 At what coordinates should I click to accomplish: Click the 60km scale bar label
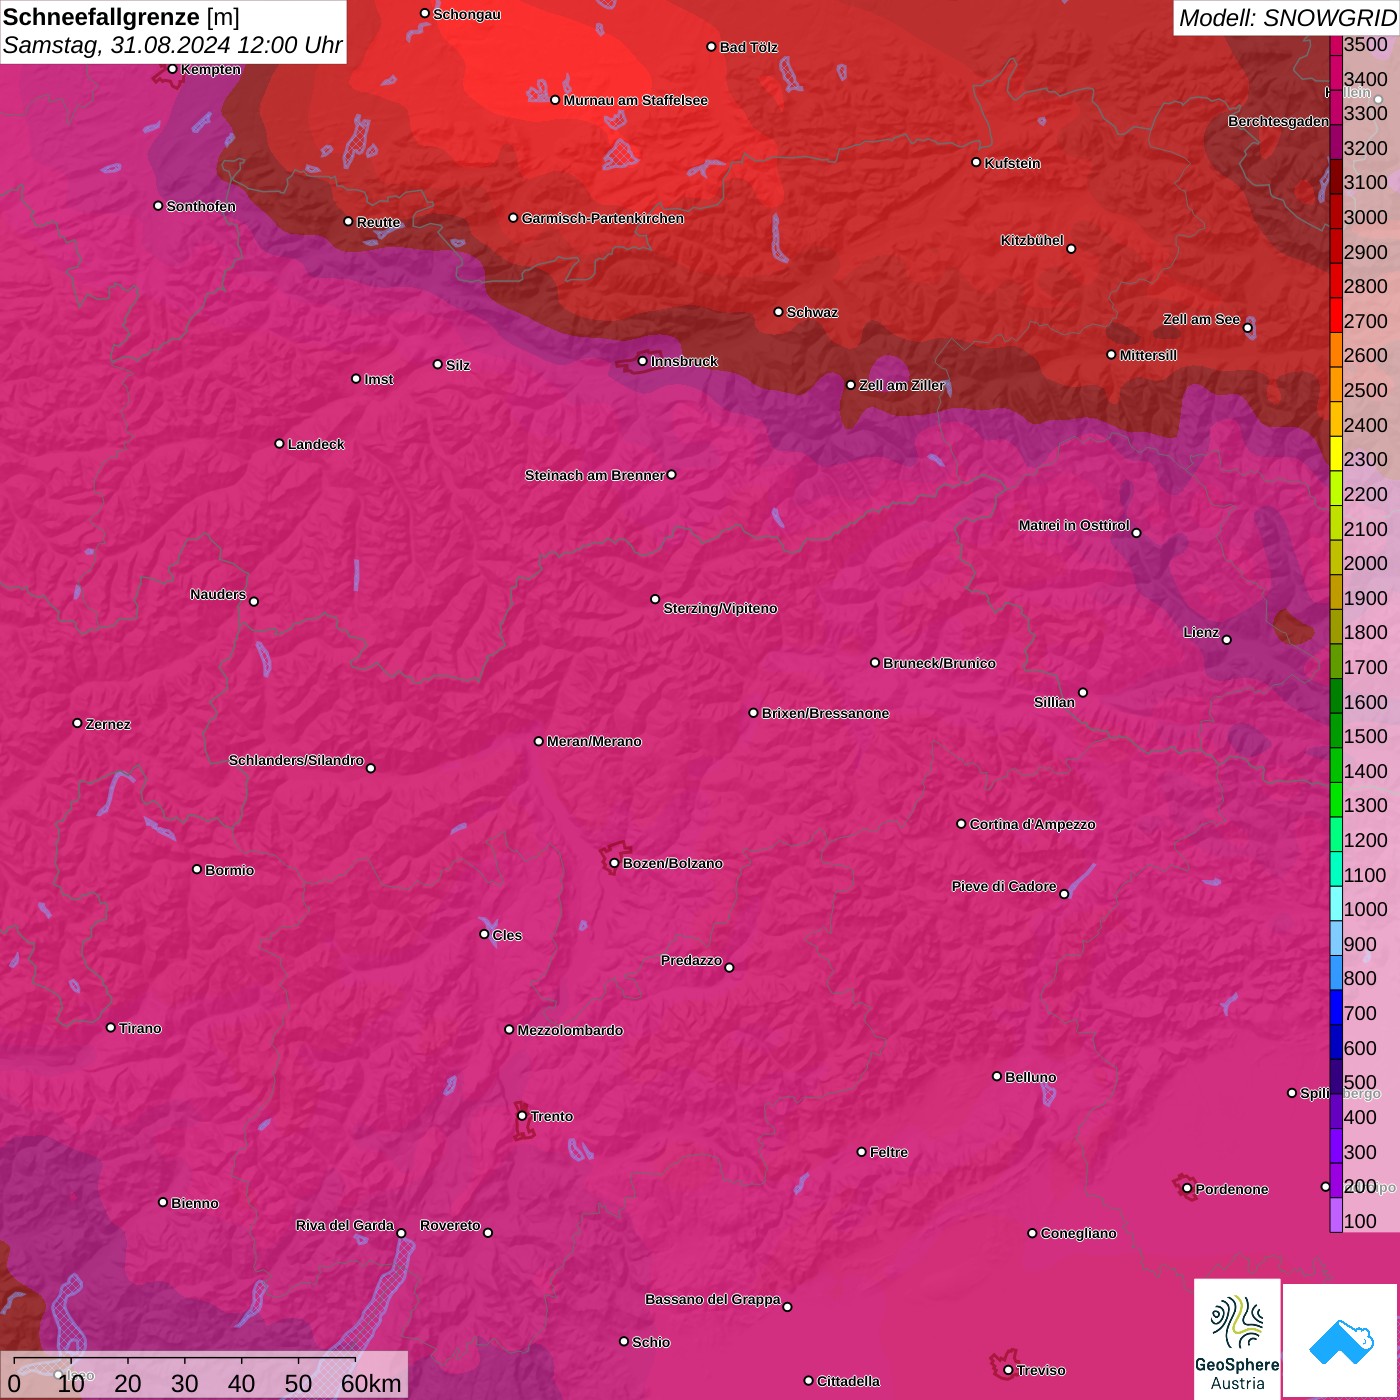371,1384
